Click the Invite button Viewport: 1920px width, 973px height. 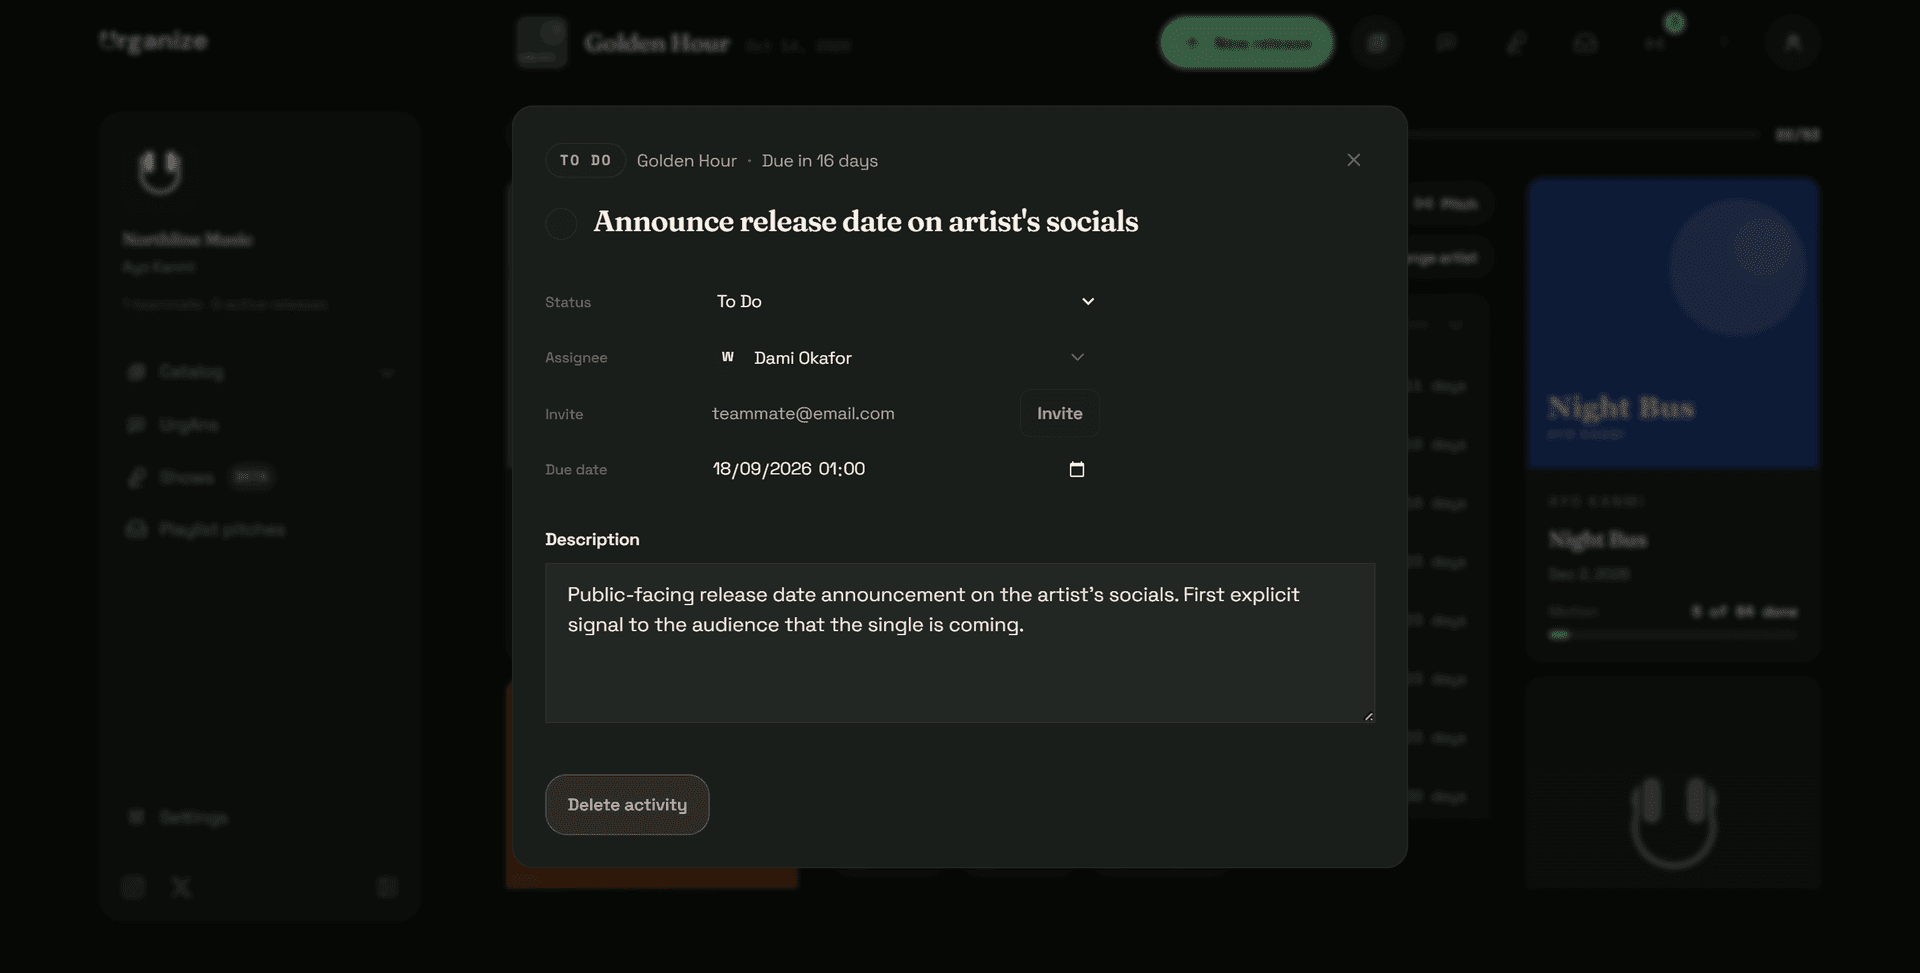1060,413
